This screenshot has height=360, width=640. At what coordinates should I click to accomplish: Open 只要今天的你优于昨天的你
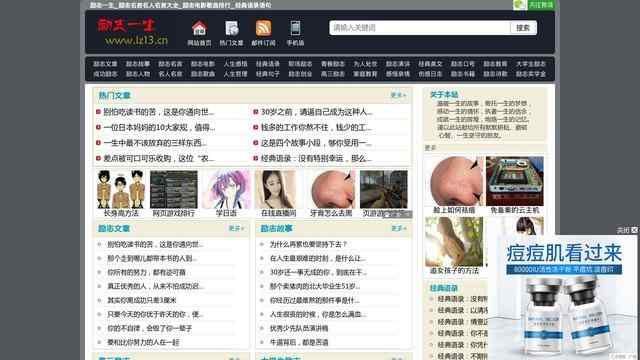point(155,314)
